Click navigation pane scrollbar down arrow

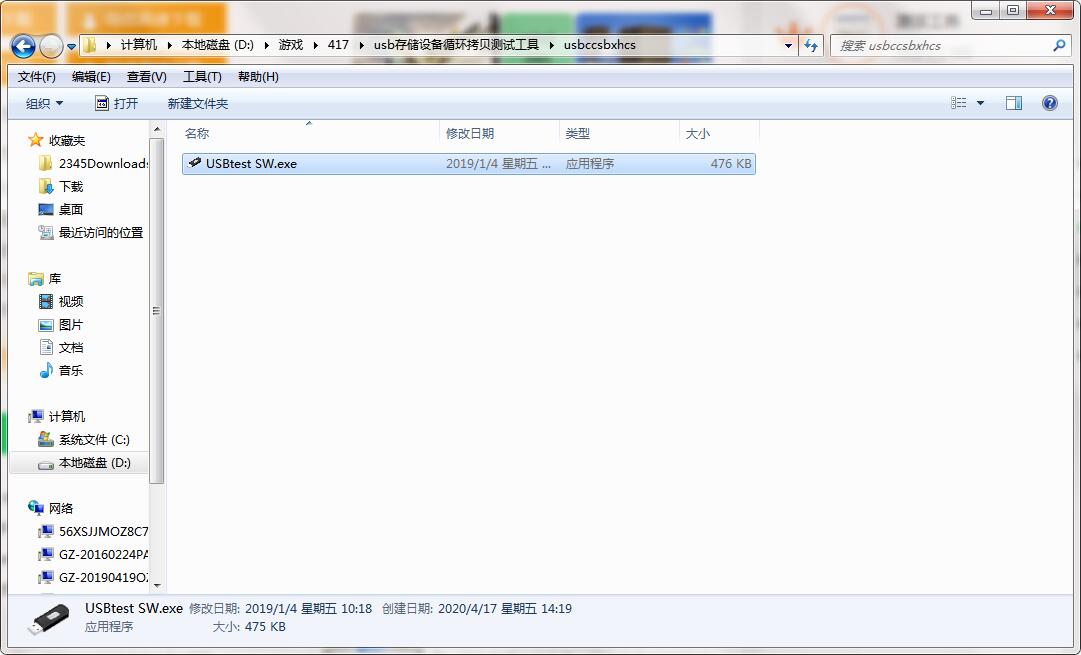coord(156,585)
